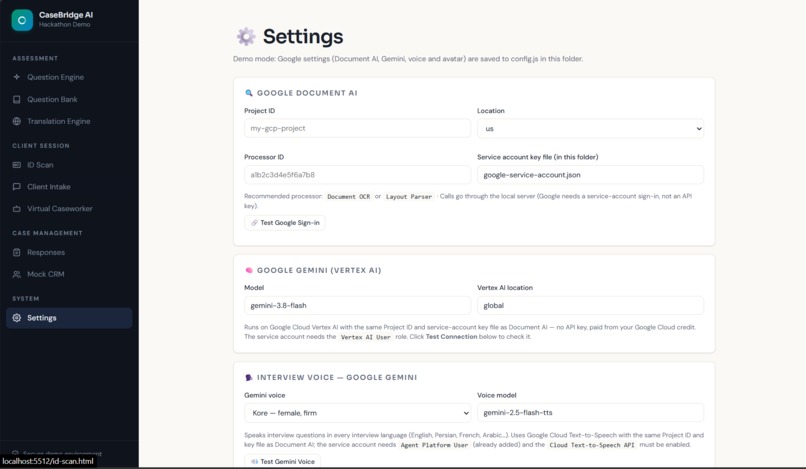This screenshot has height=469, width=806.
Task: Click the Cloud Text-to-Speech API label
Action: click(592, 445)
